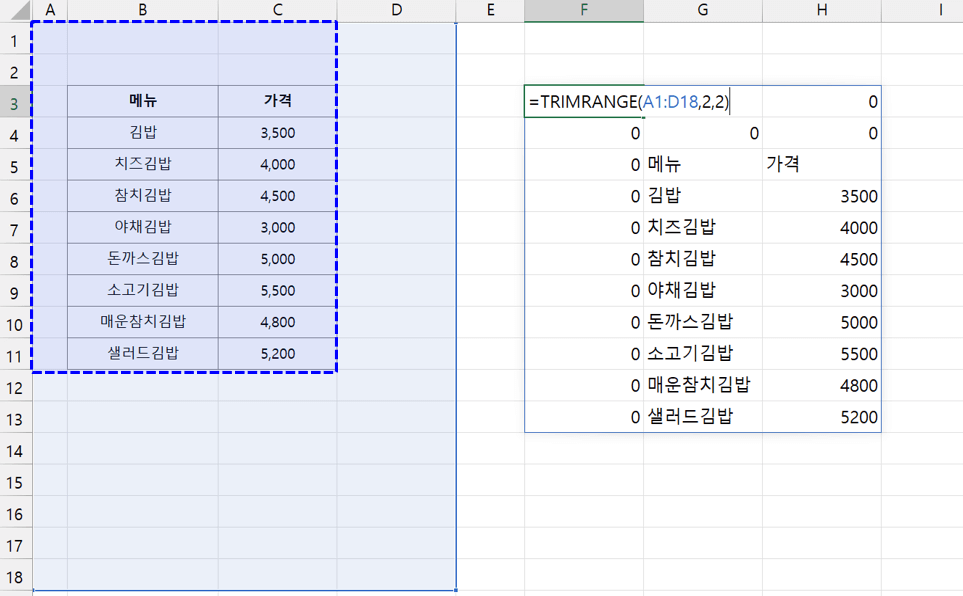Select column C header

click(278, 10)
